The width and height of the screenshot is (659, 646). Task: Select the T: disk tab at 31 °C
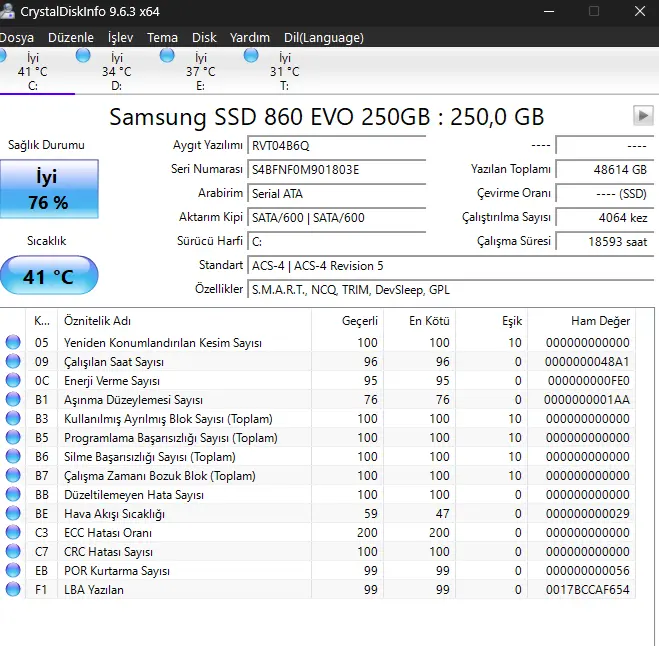[285, 71]
